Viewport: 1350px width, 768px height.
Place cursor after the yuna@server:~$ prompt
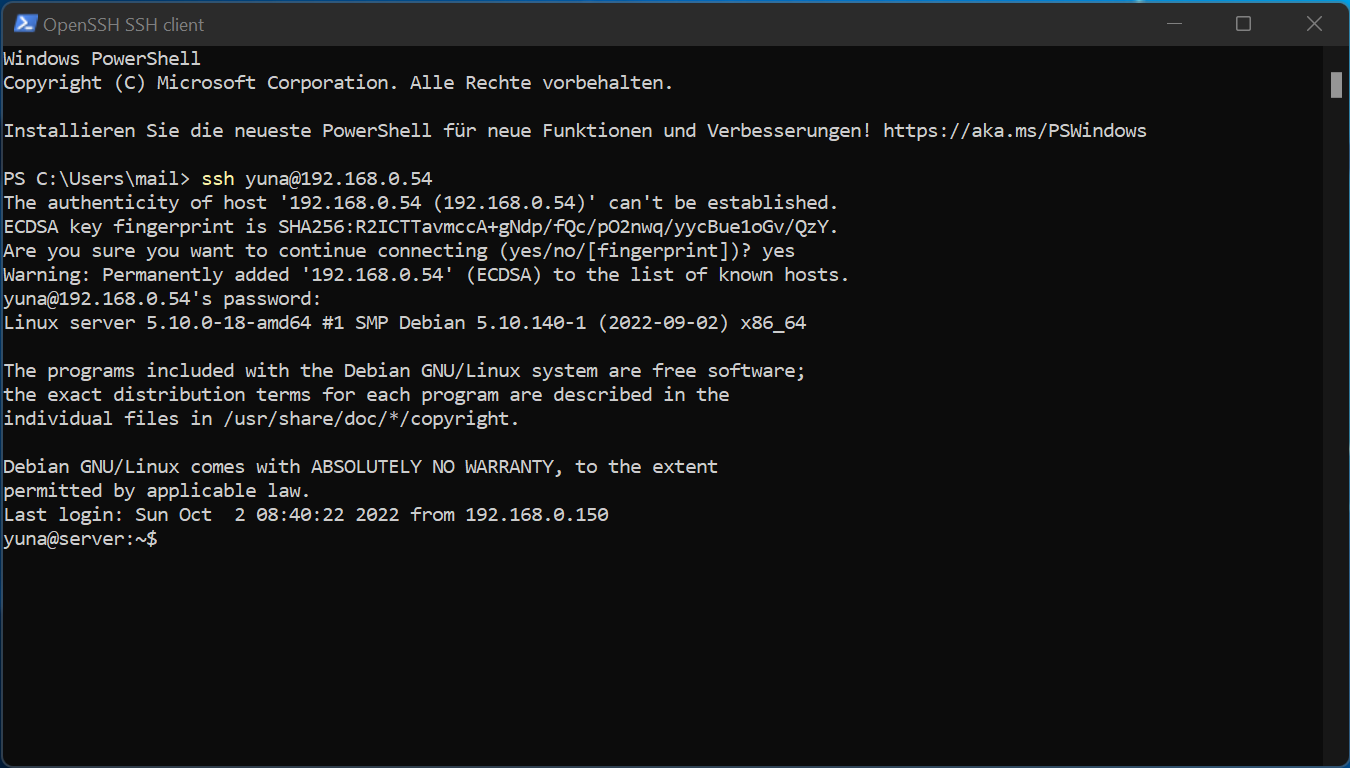[163, 539]
